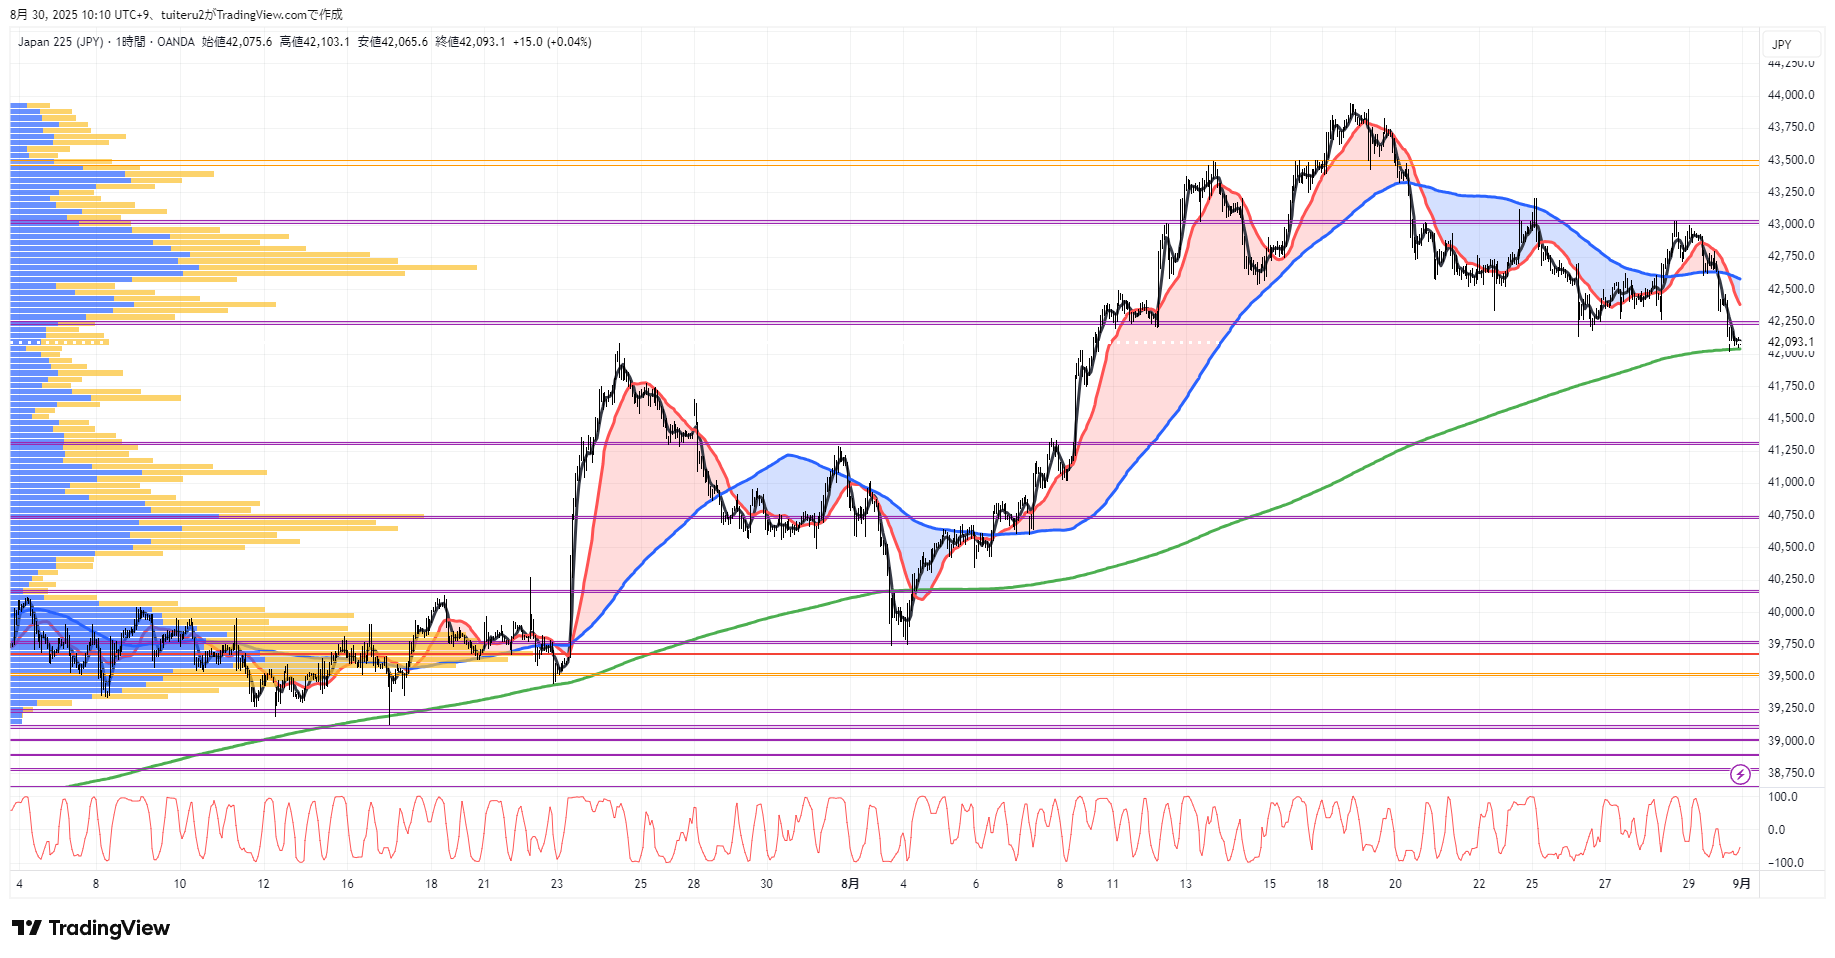This screenshot has height=958, width=1835.
Task: Click the oscillator 100.0 scale label
Action: coord(1783,797)
